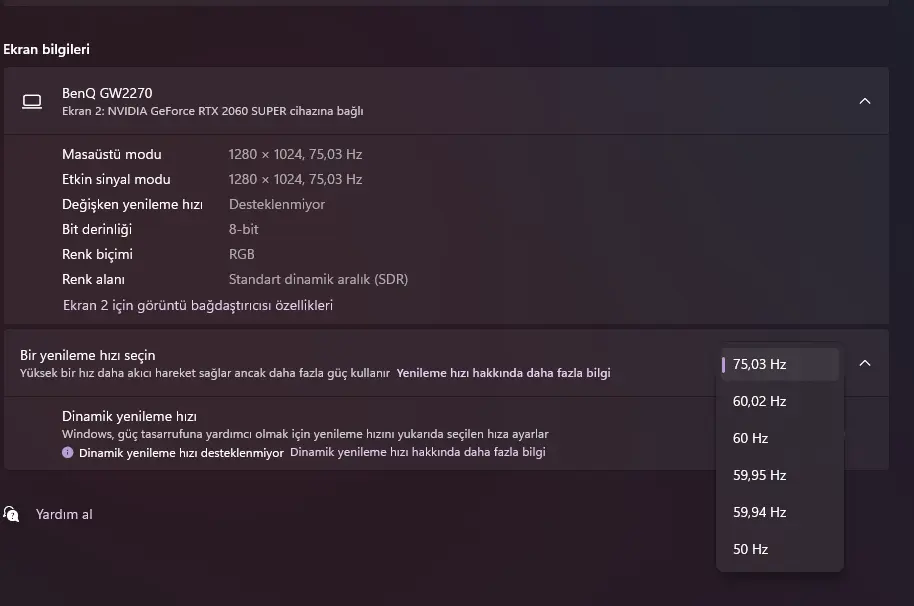The height and width of the screenshot is (606, 914).
Task: Set refresh rate to 50 Hz
Action: point(779,549)
